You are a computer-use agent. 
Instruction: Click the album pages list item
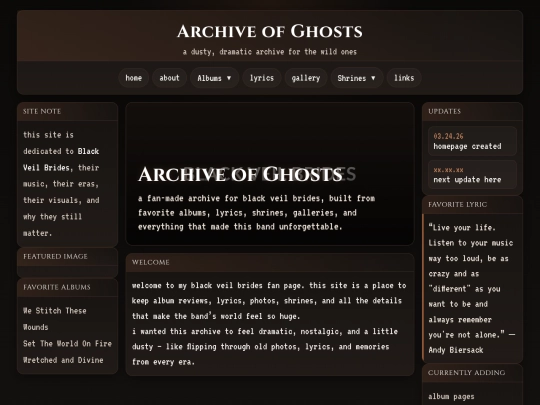451,396
